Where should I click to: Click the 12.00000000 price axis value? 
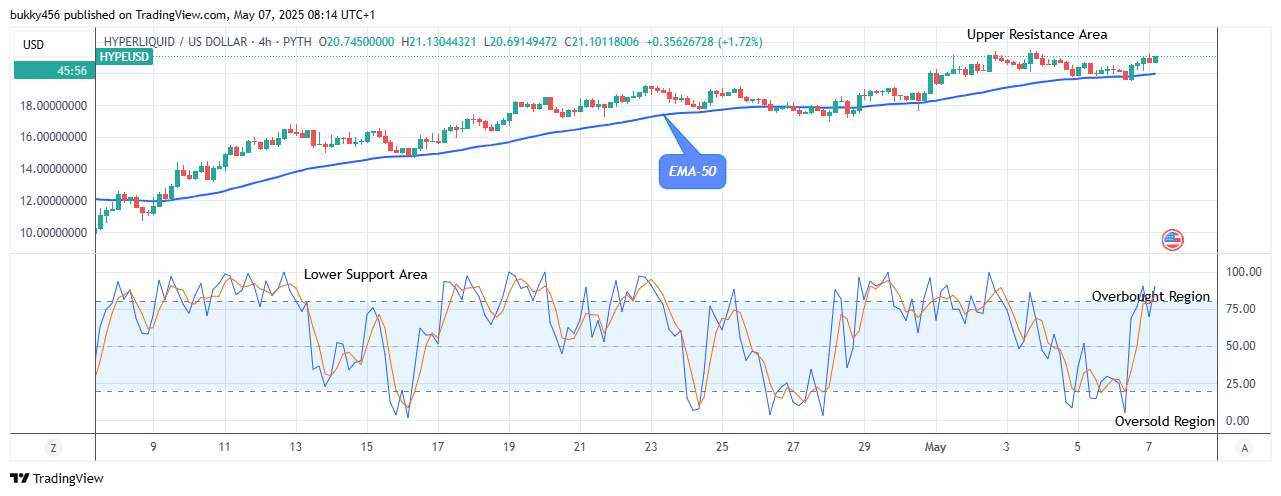(54, 201)
